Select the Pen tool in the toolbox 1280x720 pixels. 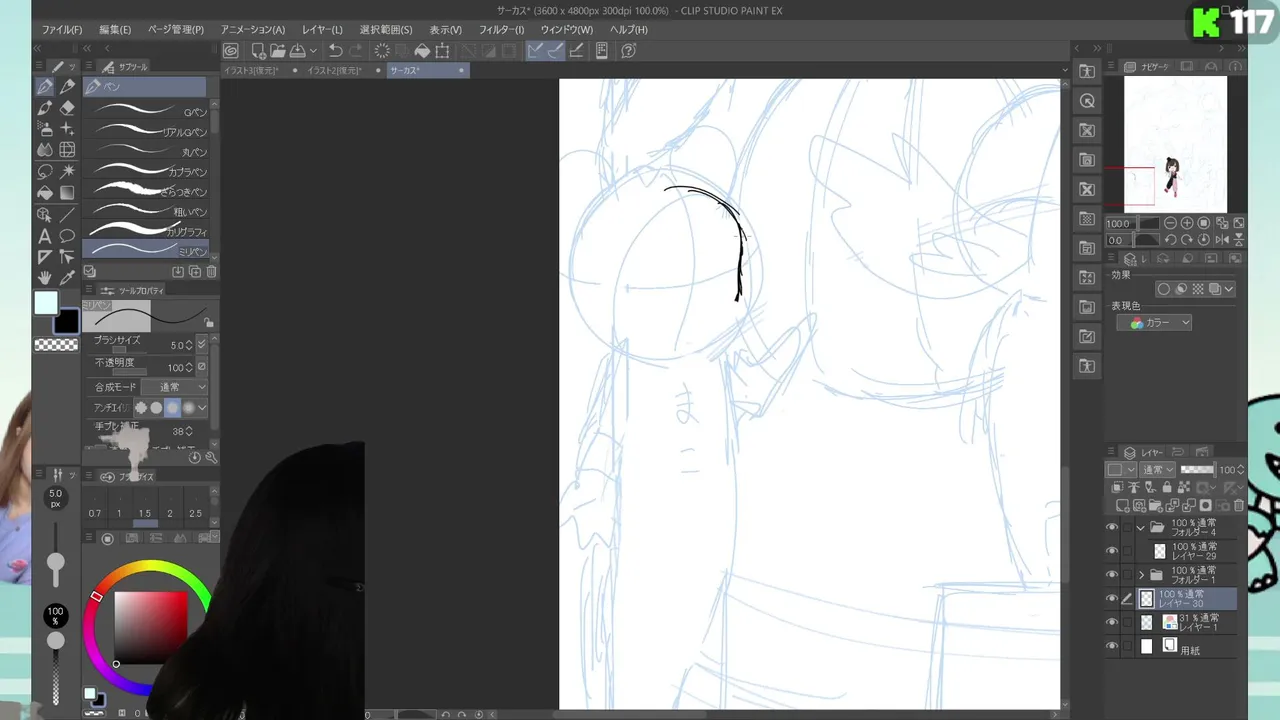click(45, 87)
